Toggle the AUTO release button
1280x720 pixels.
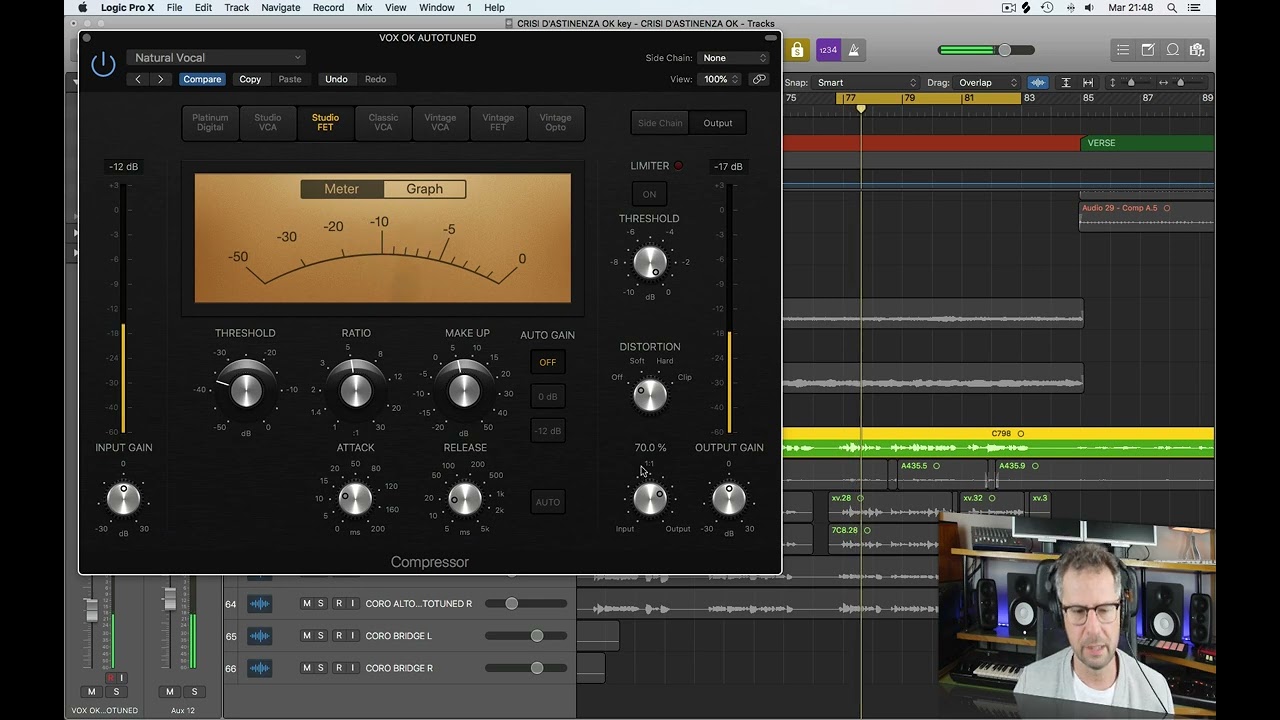pyautogui.click(x=547, y=502)
